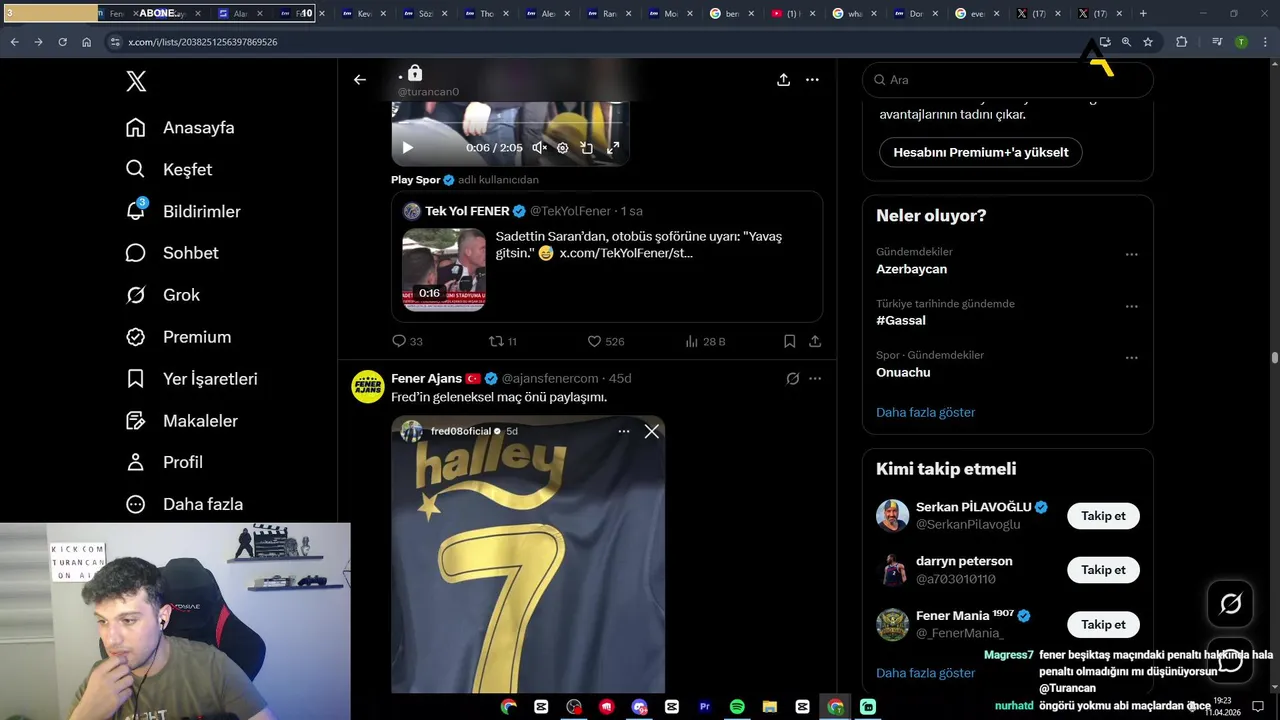This screenshot has width=1280, height=720.
Task: Open Play Spor source link
Action: (x=416, y=180)
